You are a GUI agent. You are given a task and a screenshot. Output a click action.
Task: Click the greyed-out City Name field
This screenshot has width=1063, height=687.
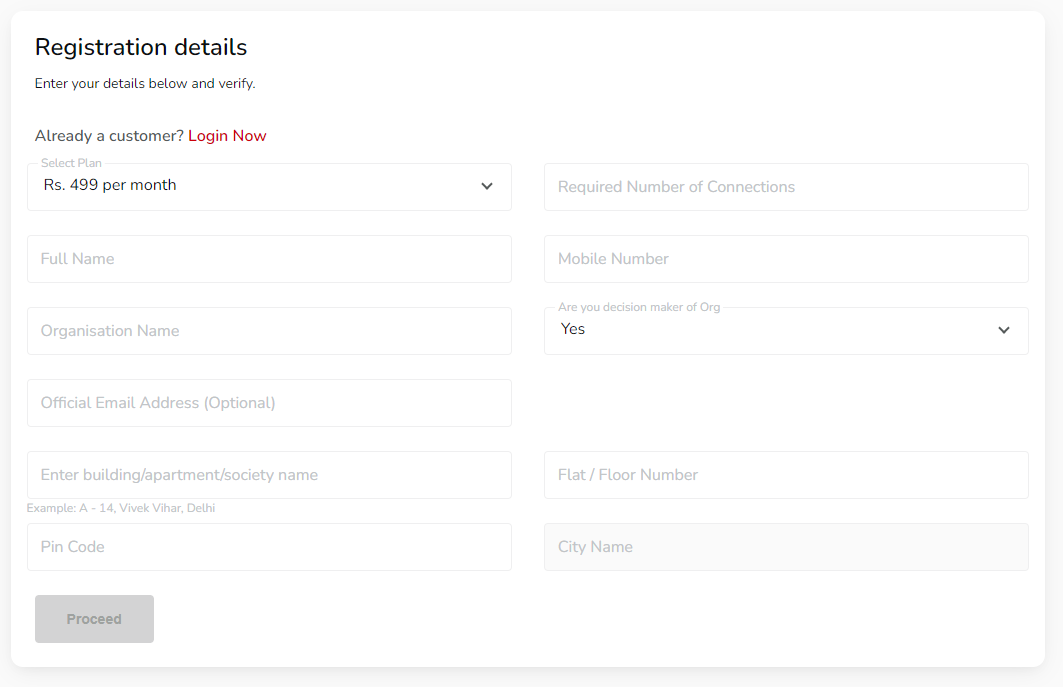tap(785, 547)
